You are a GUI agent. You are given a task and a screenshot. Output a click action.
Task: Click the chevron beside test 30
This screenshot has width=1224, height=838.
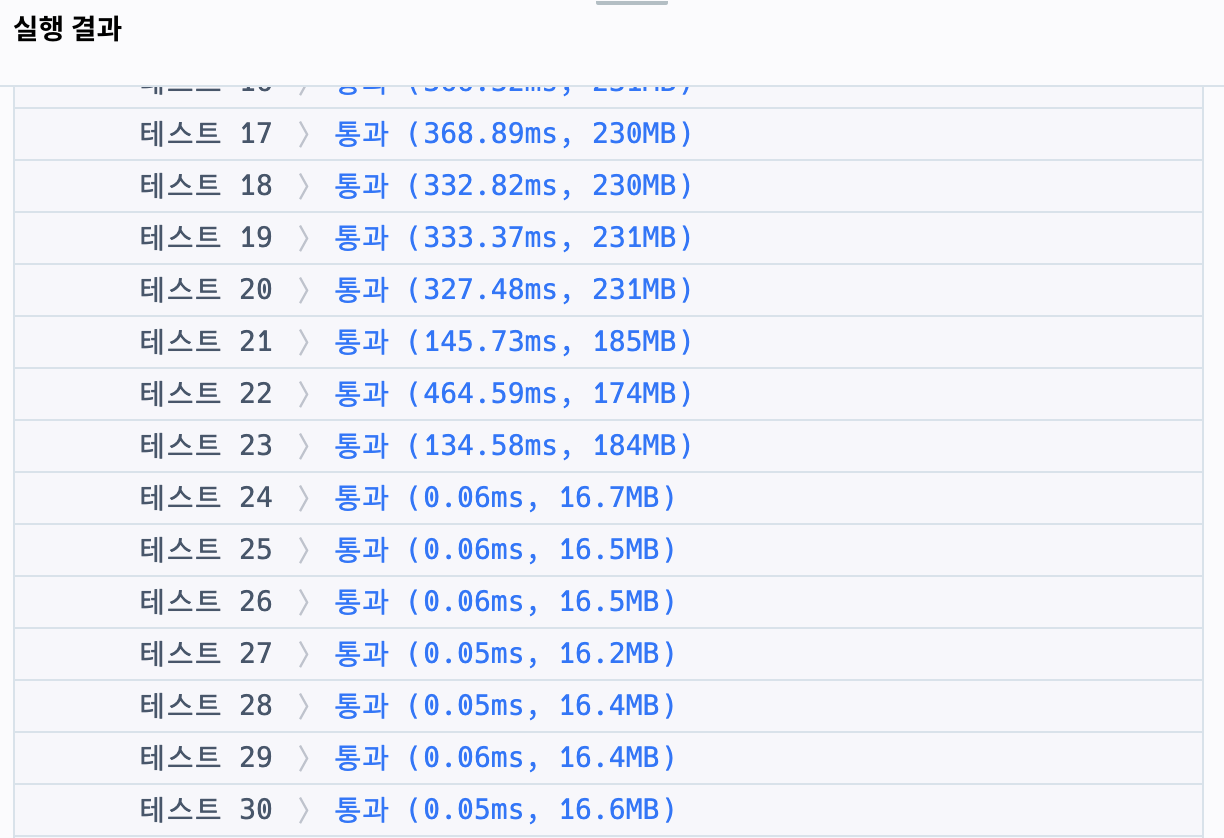pyautogui.click(x=303, y=810)
